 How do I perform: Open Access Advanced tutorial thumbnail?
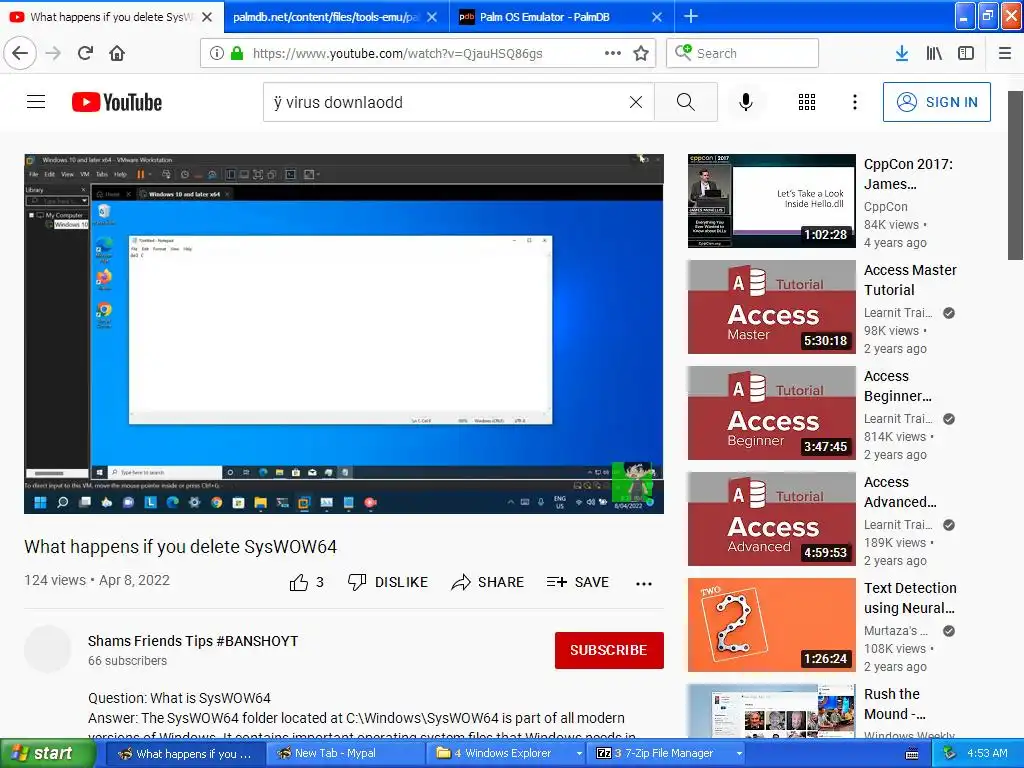[771, 519]
